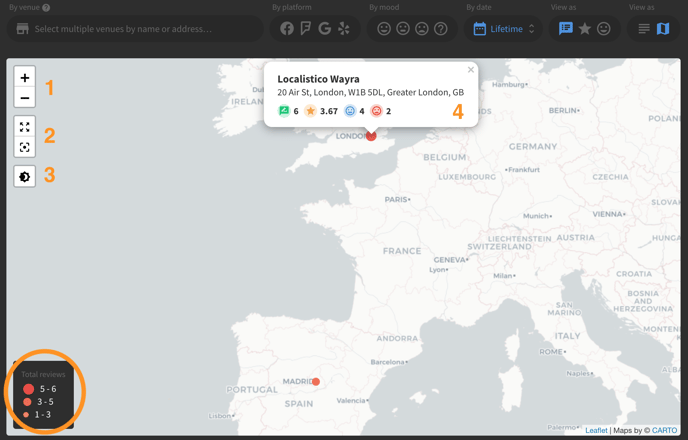The height and width of the screenshot is (440, 688).
Task: Filter reviews by Yelp platform
Action: (x=344, y=29)
